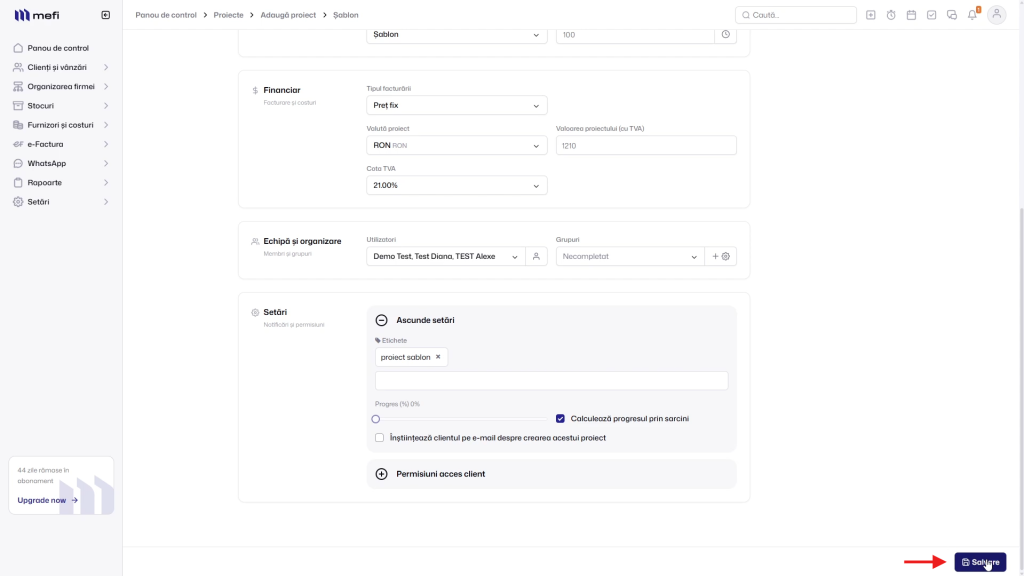The width and height of the screenshot is (1024, 576).
Task: Click the e-Factura sidebar icon
Action: (18, 144)
